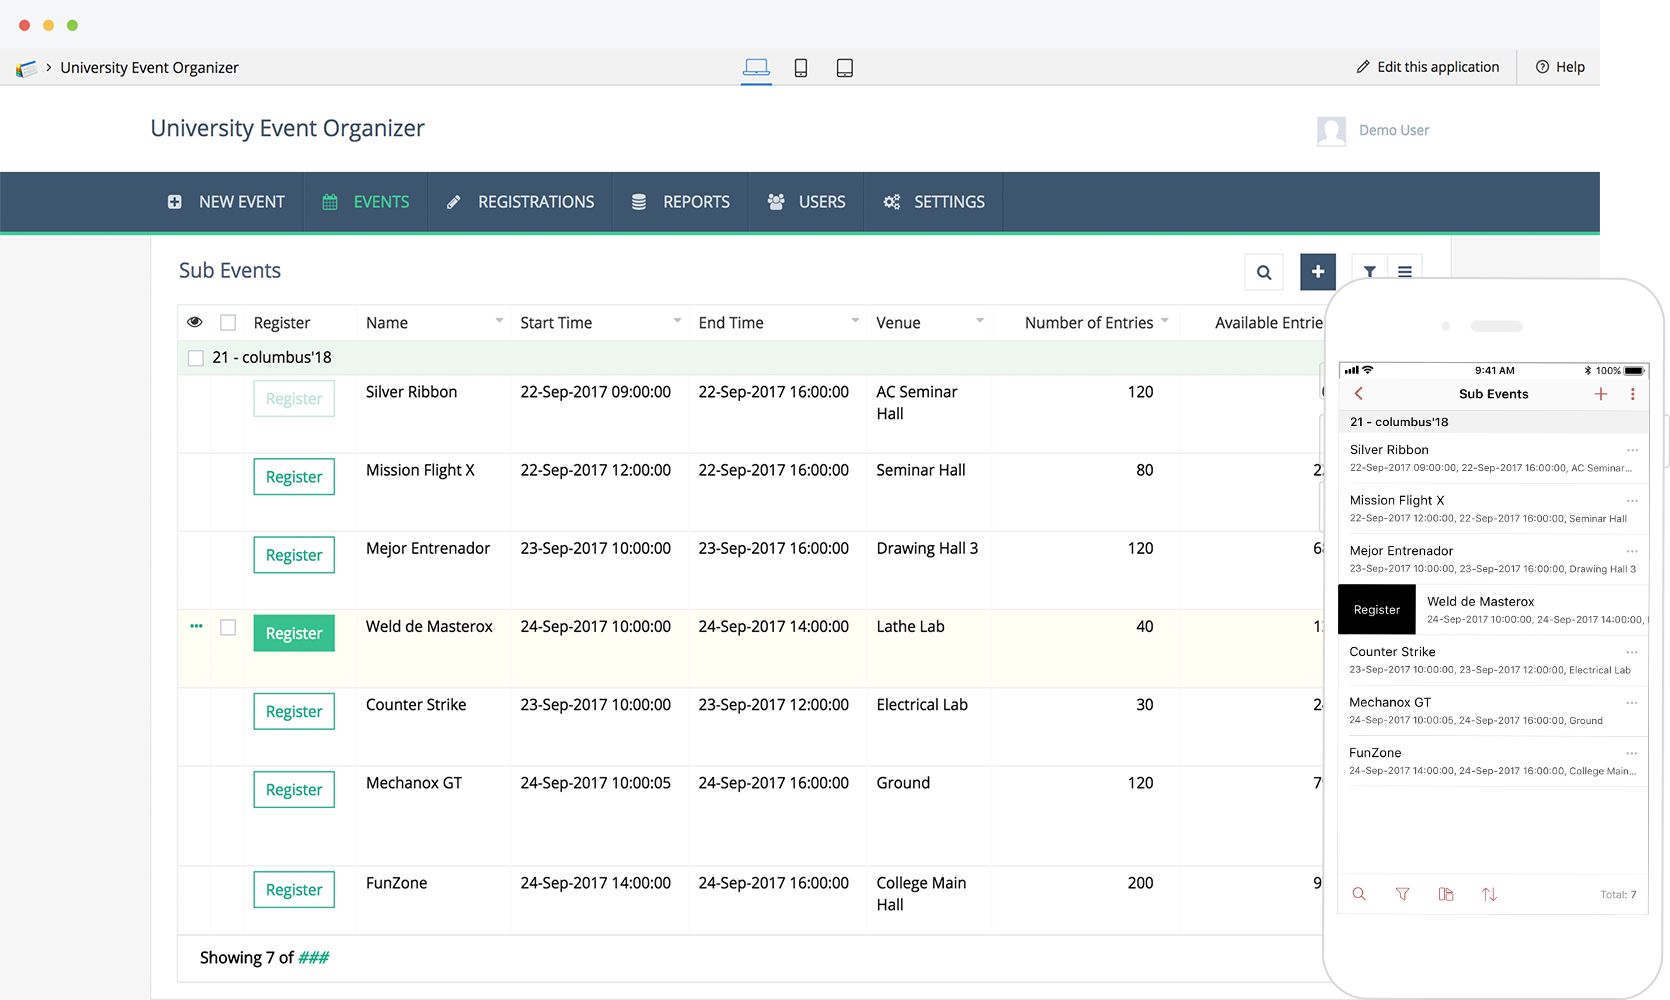Click Register for FunZone
Screen dimensions: 1670x1000
click(294, 890)
